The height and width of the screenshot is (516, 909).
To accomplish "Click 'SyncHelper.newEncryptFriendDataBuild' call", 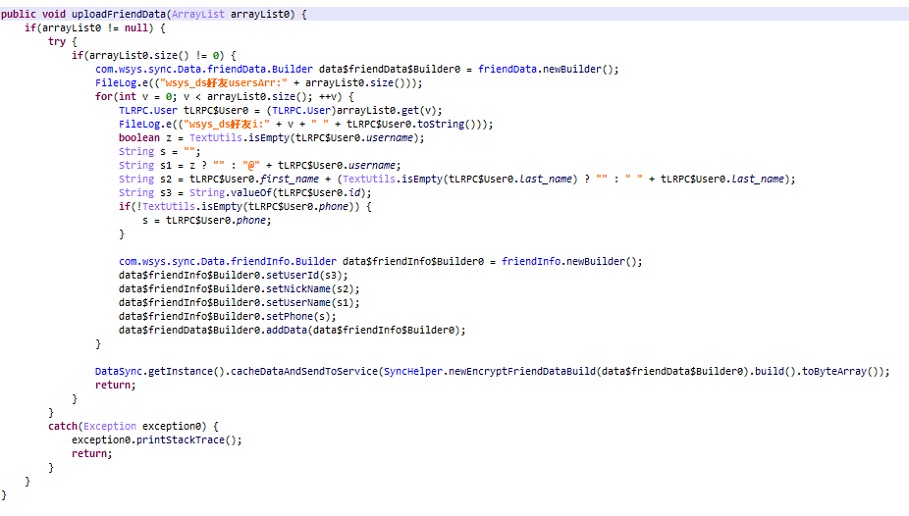I will (x=489, y=371).
